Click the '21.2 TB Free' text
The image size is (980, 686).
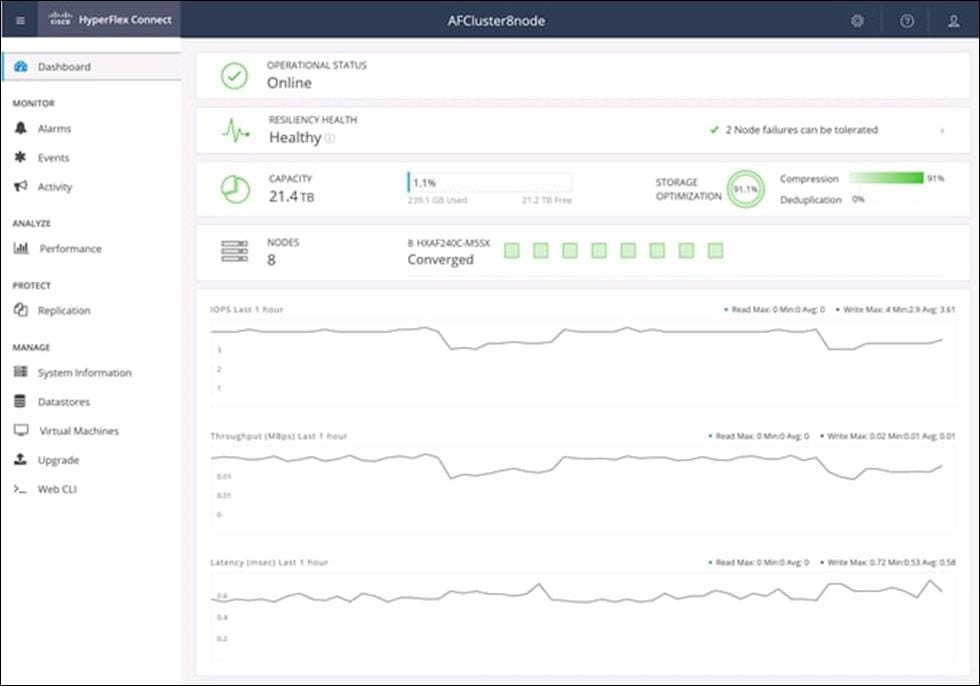[x=547, y=201]
